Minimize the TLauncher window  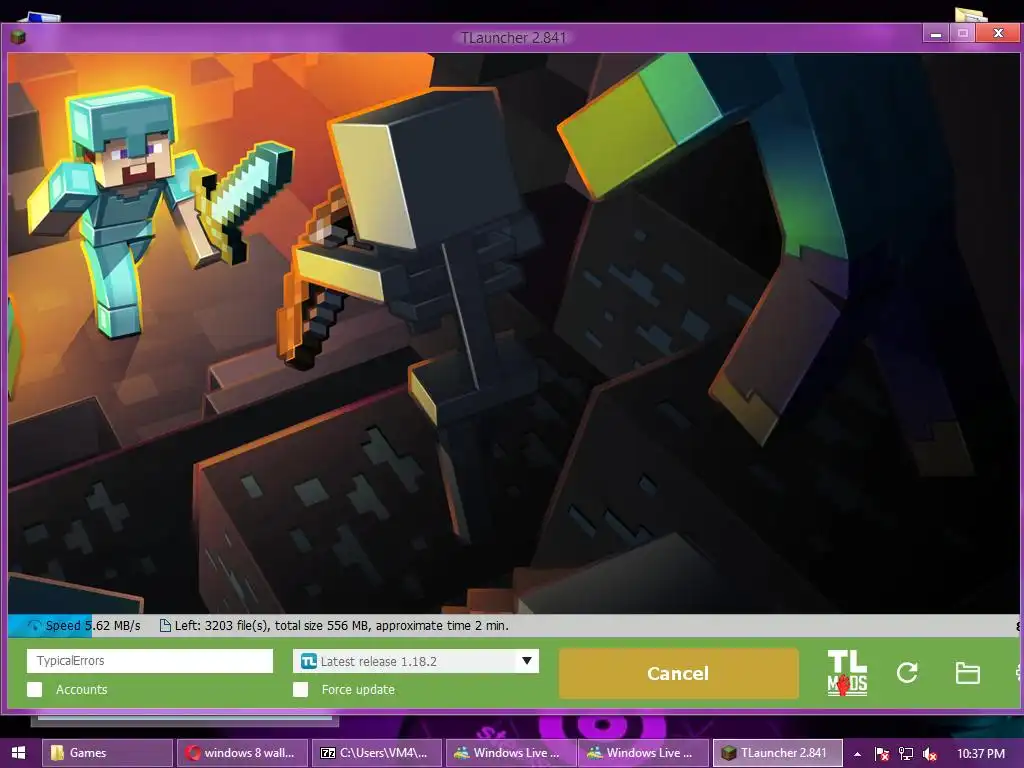pos(936,33)
